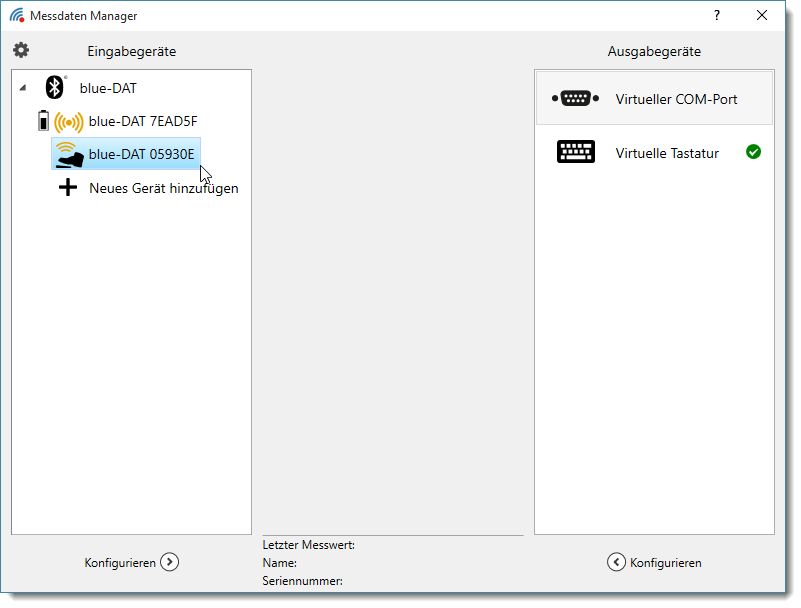Image resolution: width=801 pixels, height=608 pixels.
Task: Click the wireless signal icon of blue-DAT 7EAD5F
Action: pos(69,122)
